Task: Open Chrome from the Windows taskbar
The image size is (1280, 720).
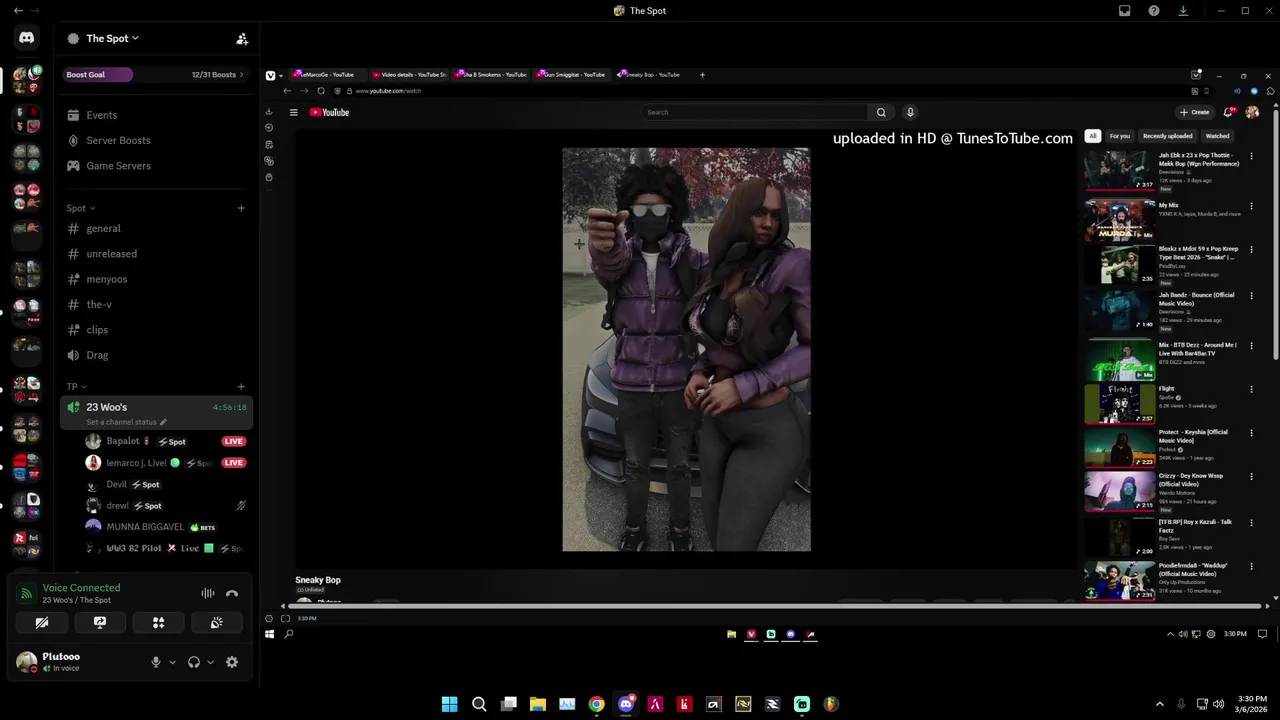Action: 597,704
